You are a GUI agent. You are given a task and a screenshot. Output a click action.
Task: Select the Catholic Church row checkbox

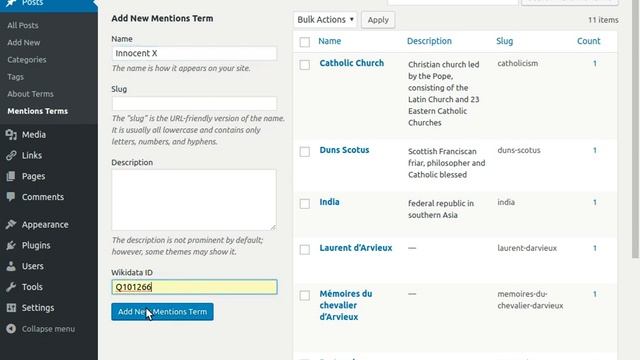click(x=304, y=65)
